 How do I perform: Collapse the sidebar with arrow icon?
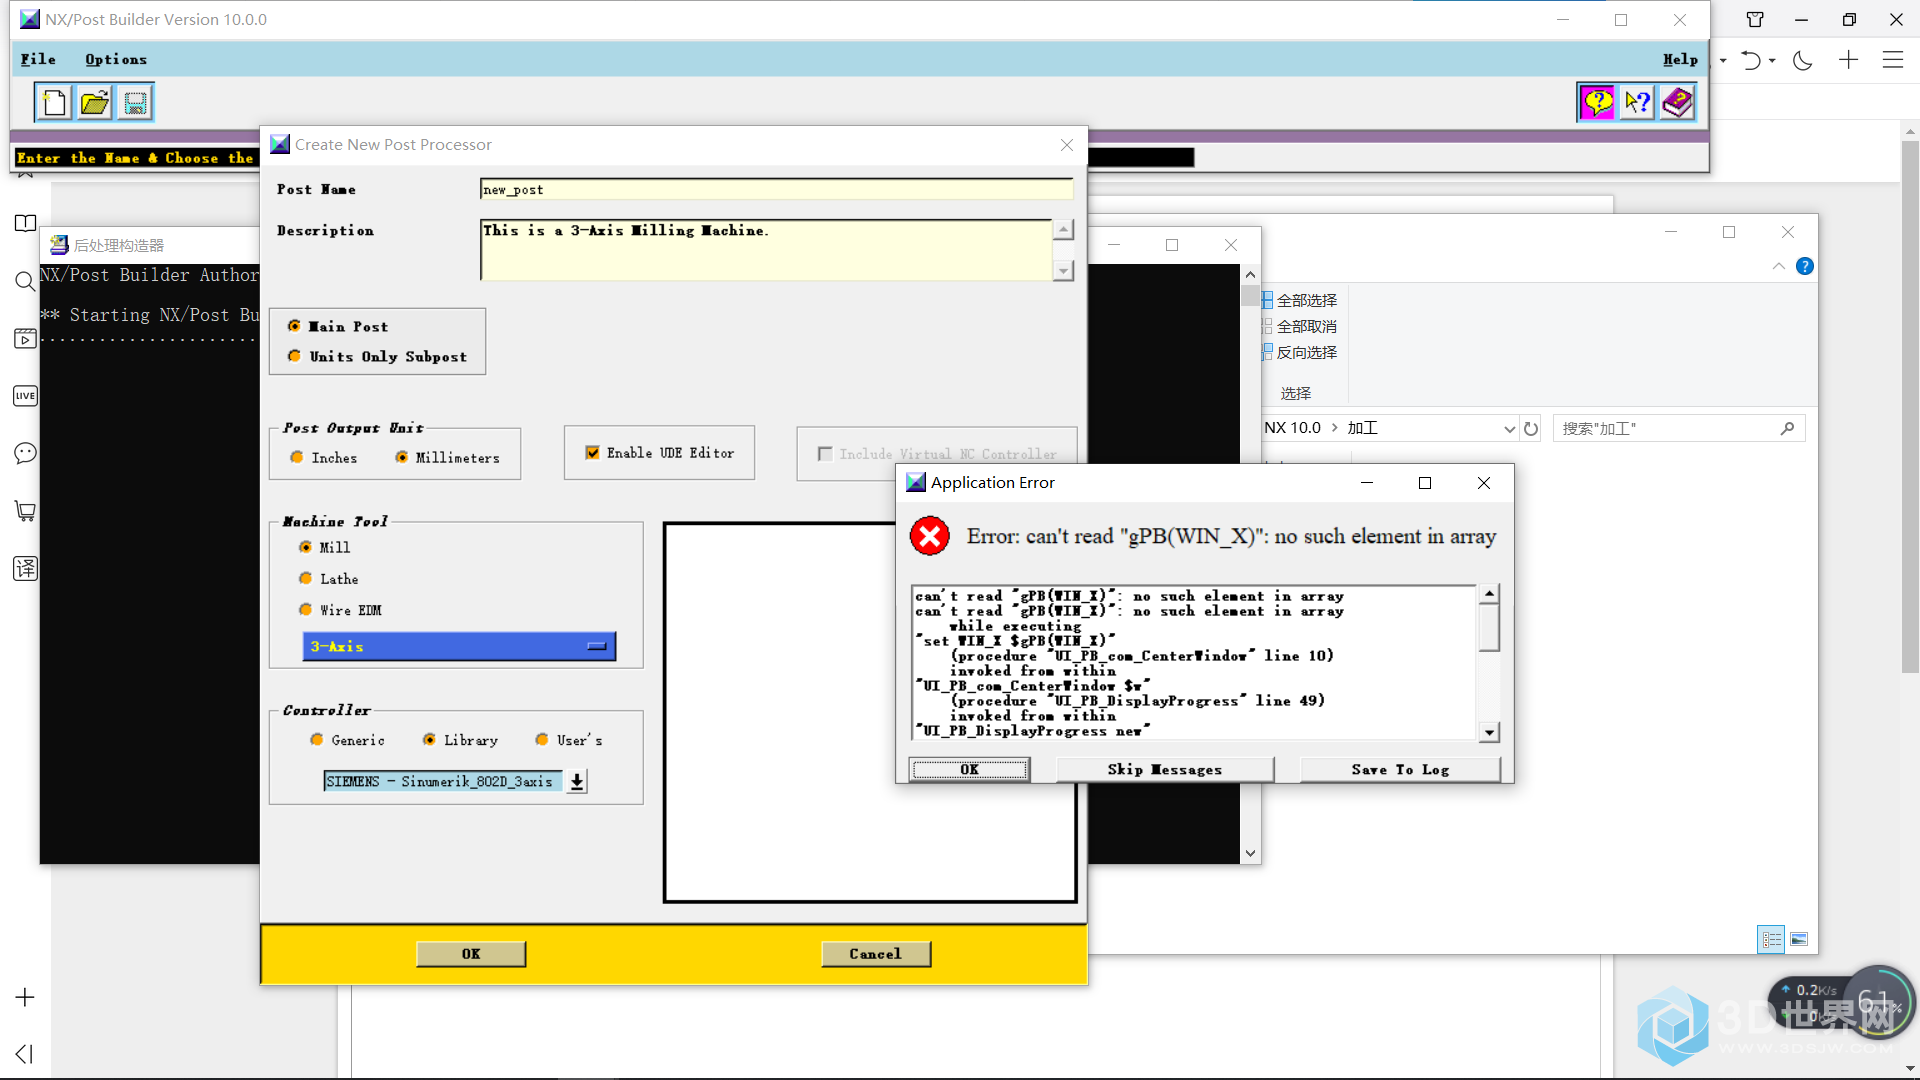point(25,1054)
